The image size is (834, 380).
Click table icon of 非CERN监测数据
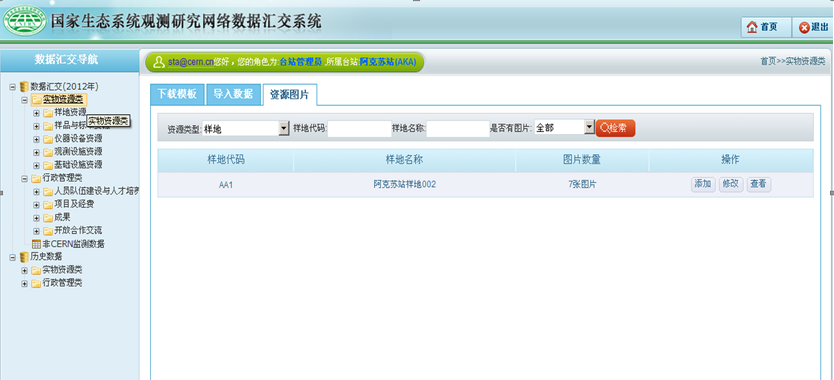pos(36,244)
